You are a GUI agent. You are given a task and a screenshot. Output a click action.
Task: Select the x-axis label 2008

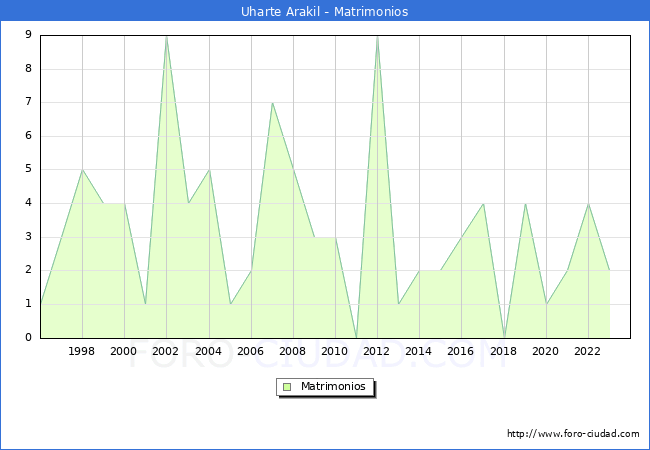(293, 351)
